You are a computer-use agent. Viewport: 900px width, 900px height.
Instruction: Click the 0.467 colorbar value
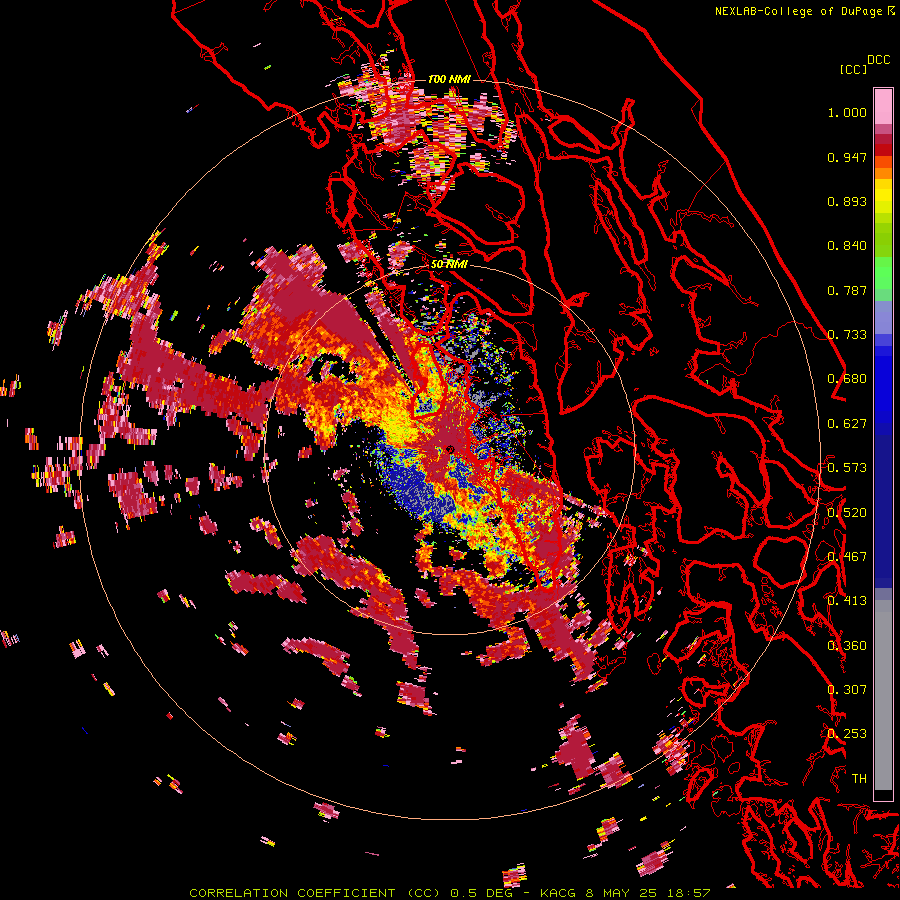847,557
